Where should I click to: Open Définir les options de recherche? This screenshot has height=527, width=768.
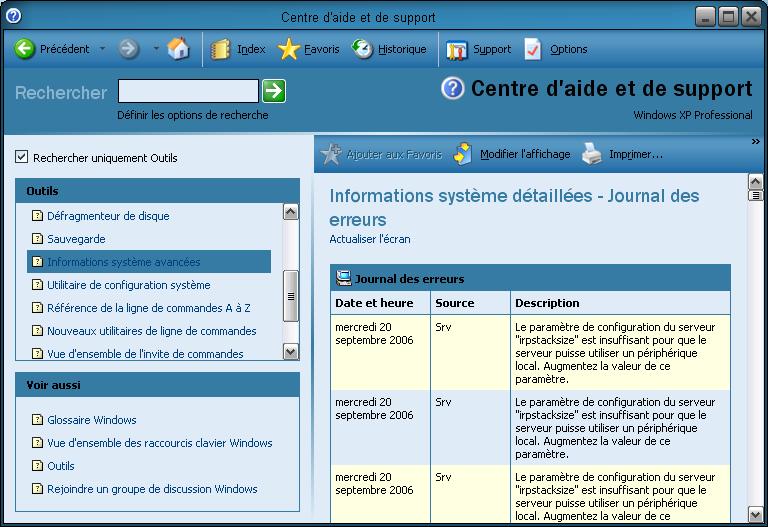tap(192, 115)
